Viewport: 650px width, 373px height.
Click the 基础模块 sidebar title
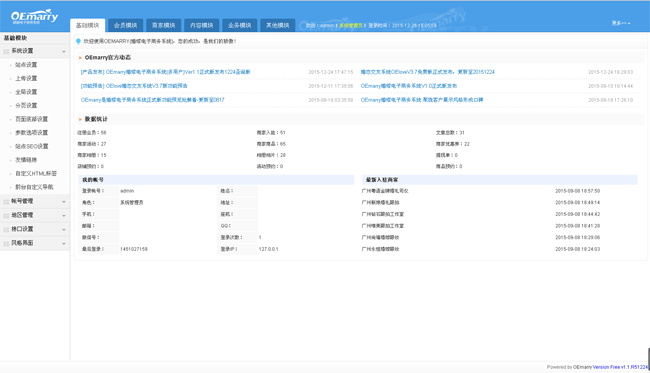tap(15, 38)
